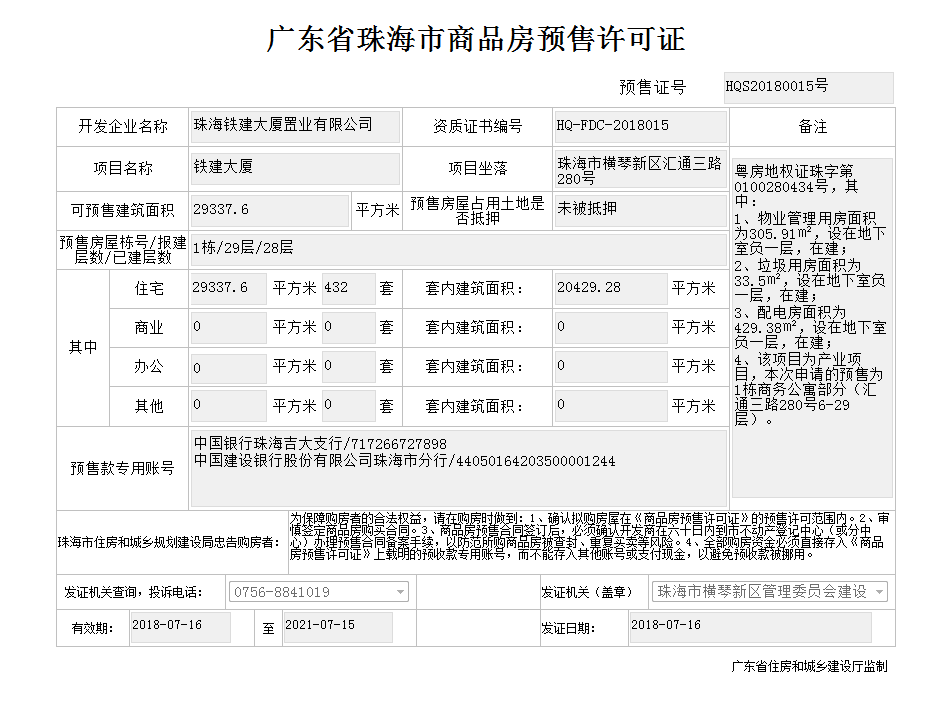
Task: Select the 住宅 套内建筑面积 field 20429.28
Action: [x=610, y=288]
